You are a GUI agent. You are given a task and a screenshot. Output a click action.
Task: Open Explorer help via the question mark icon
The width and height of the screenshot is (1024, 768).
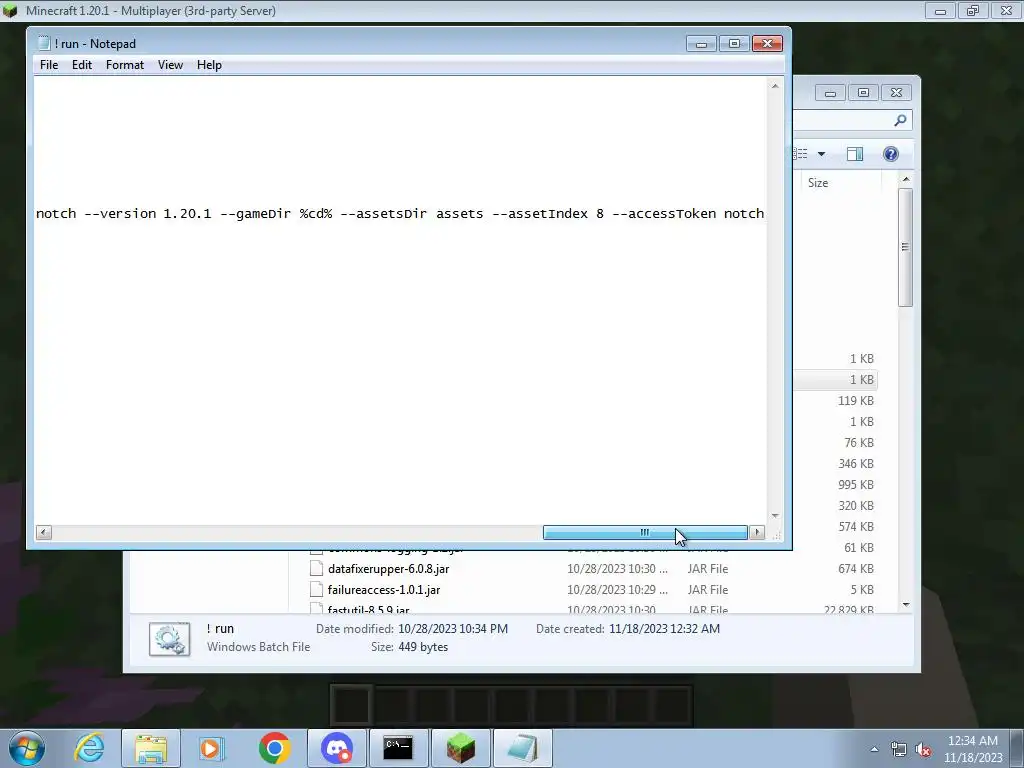tap(891, 154)
